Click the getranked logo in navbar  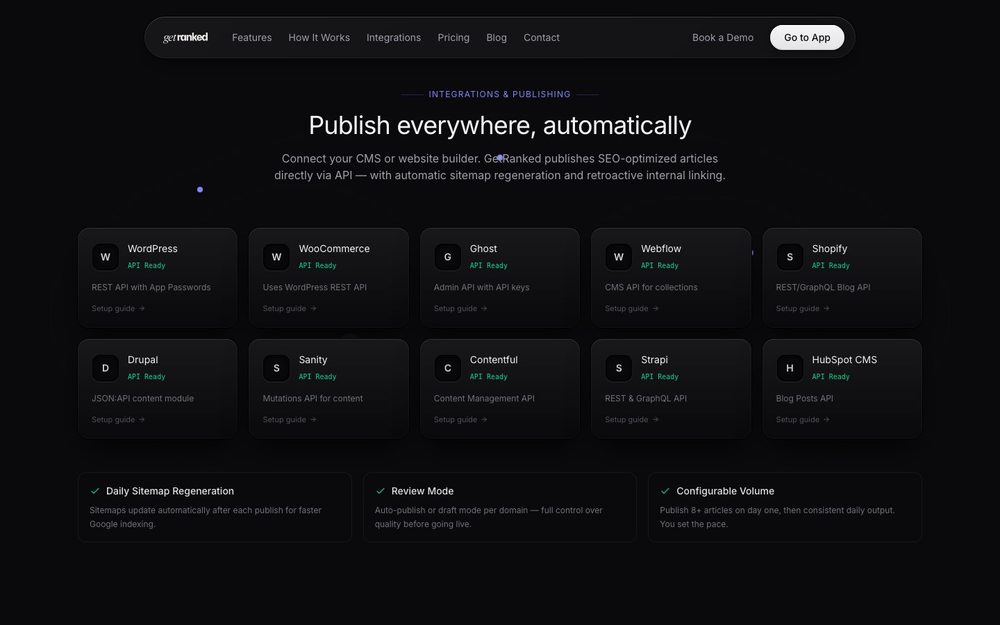[186, 38]
